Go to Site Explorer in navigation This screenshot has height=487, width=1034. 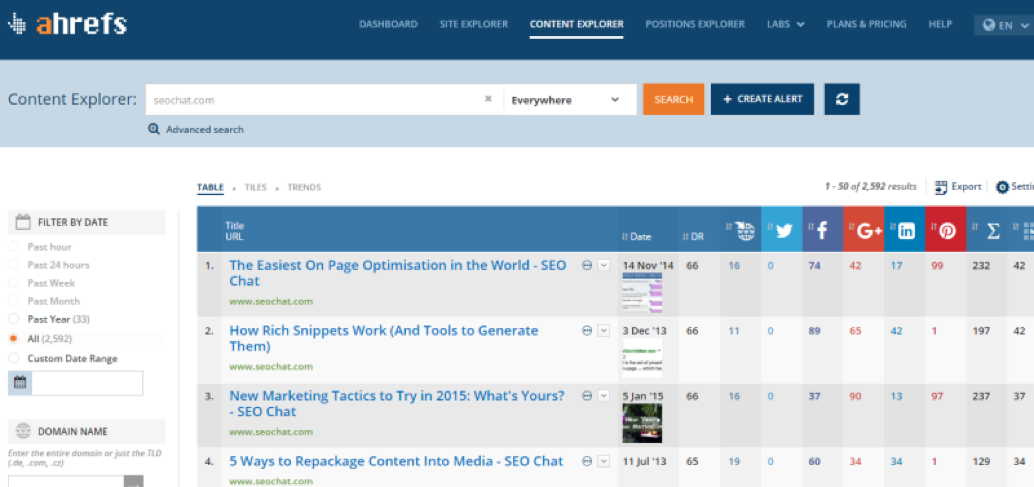(473, 24)
